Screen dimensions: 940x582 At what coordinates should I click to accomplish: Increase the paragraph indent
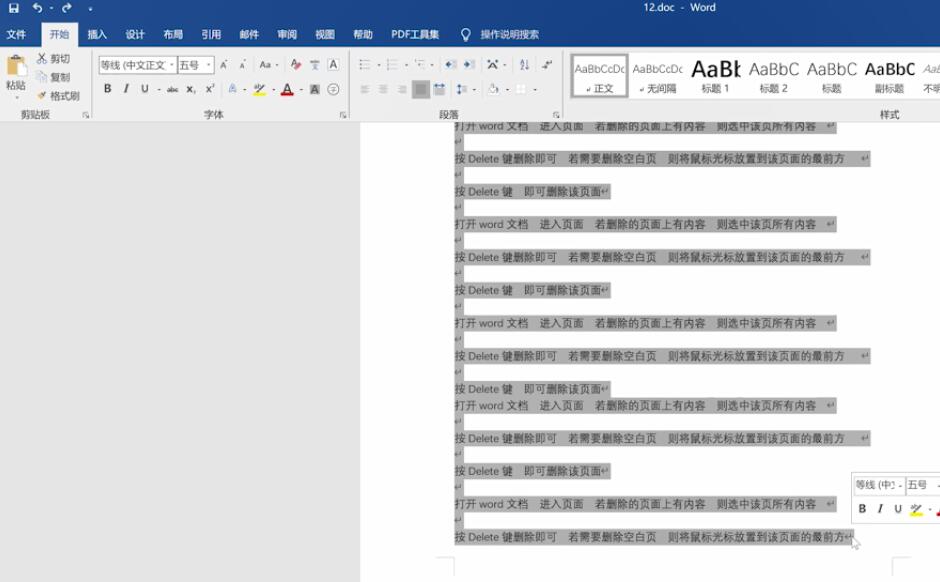[x=469, y=65]
